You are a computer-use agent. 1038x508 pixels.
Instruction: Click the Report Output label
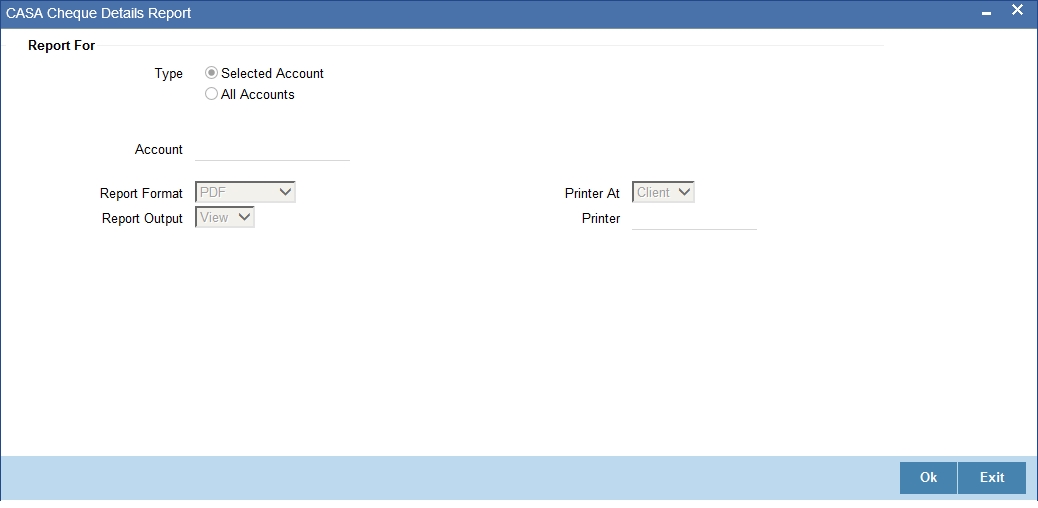(x=142, y=219)
